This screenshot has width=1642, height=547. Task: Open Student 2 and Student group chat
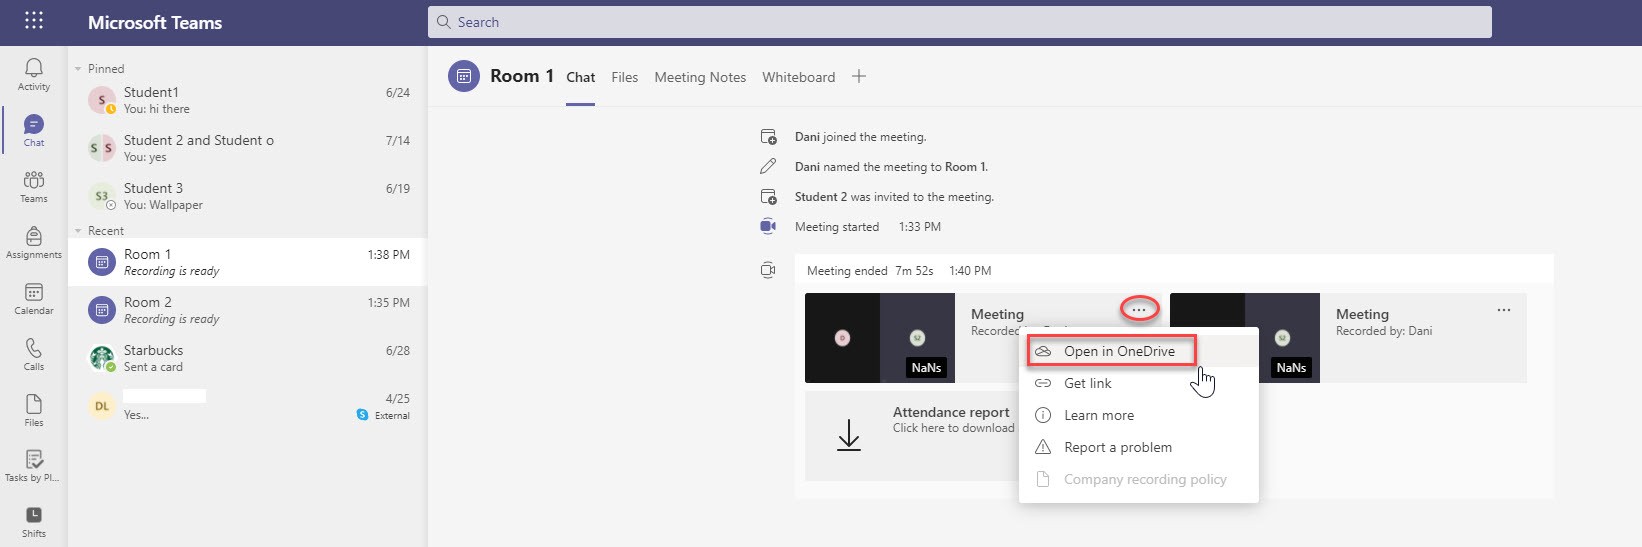click(x=247, y=148)
